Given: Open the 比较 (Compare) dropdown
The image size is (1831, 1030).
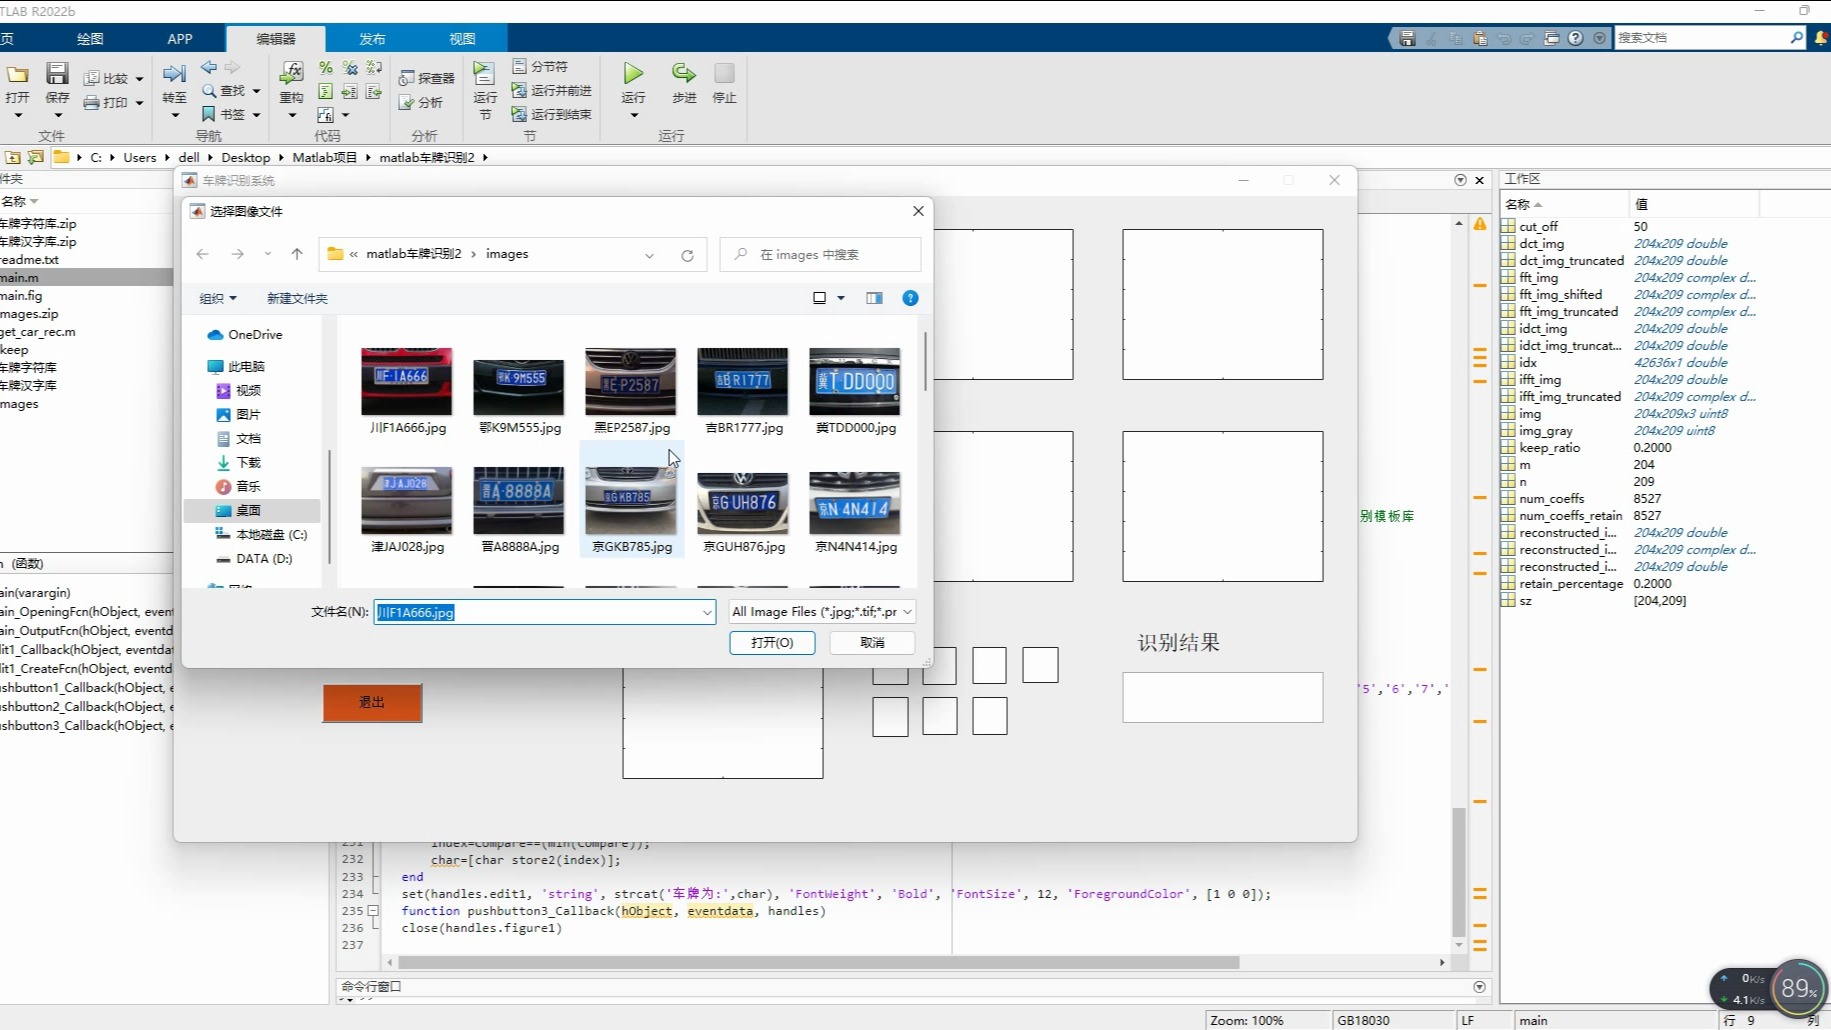Looking at the screenshot, I should tap(140, 79).
